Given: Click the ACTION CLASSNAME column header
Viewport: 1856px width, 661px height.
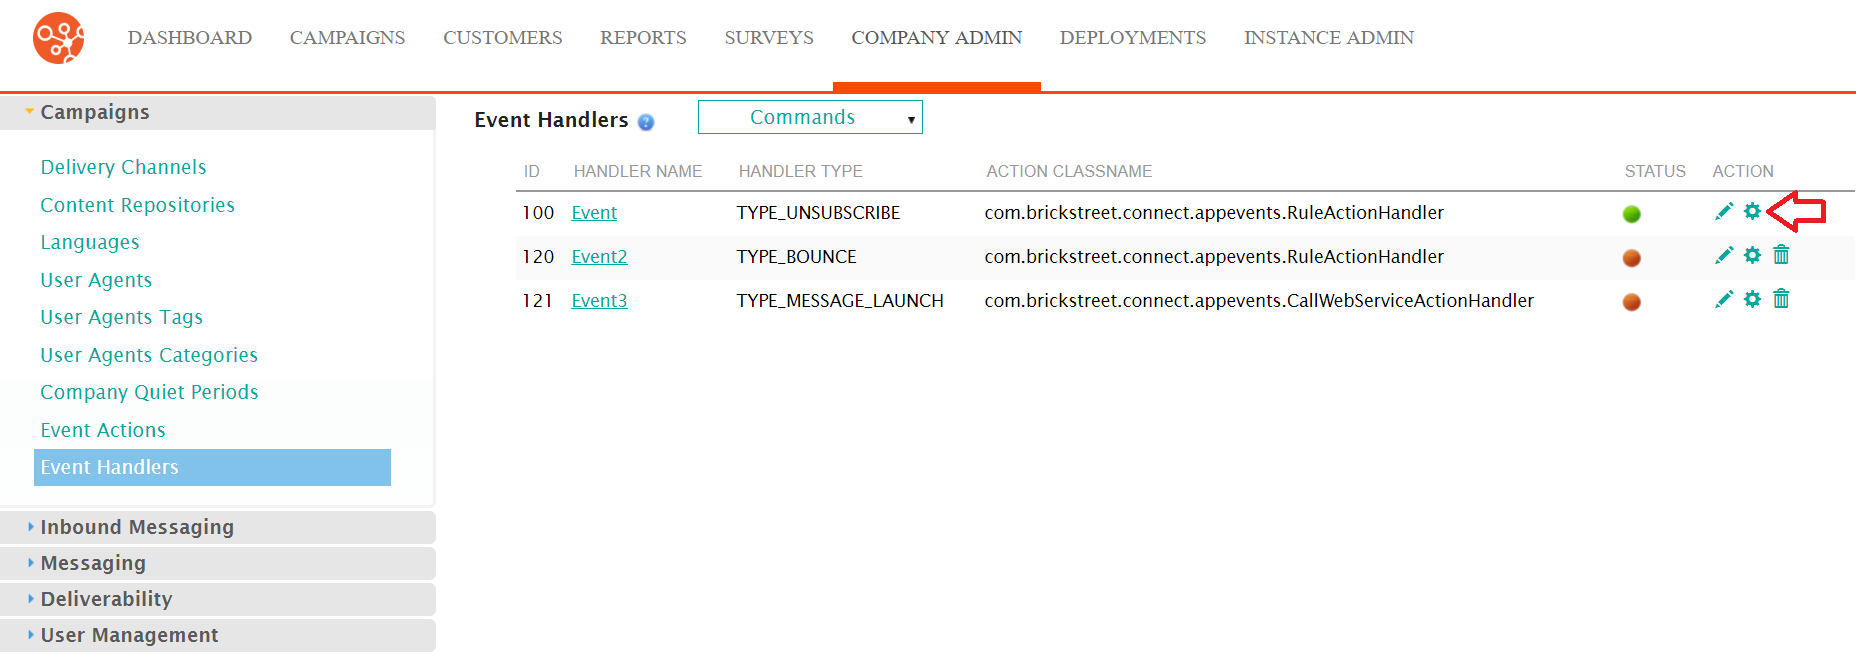Looking at the screenshot, I should (x=1069, y=171).
